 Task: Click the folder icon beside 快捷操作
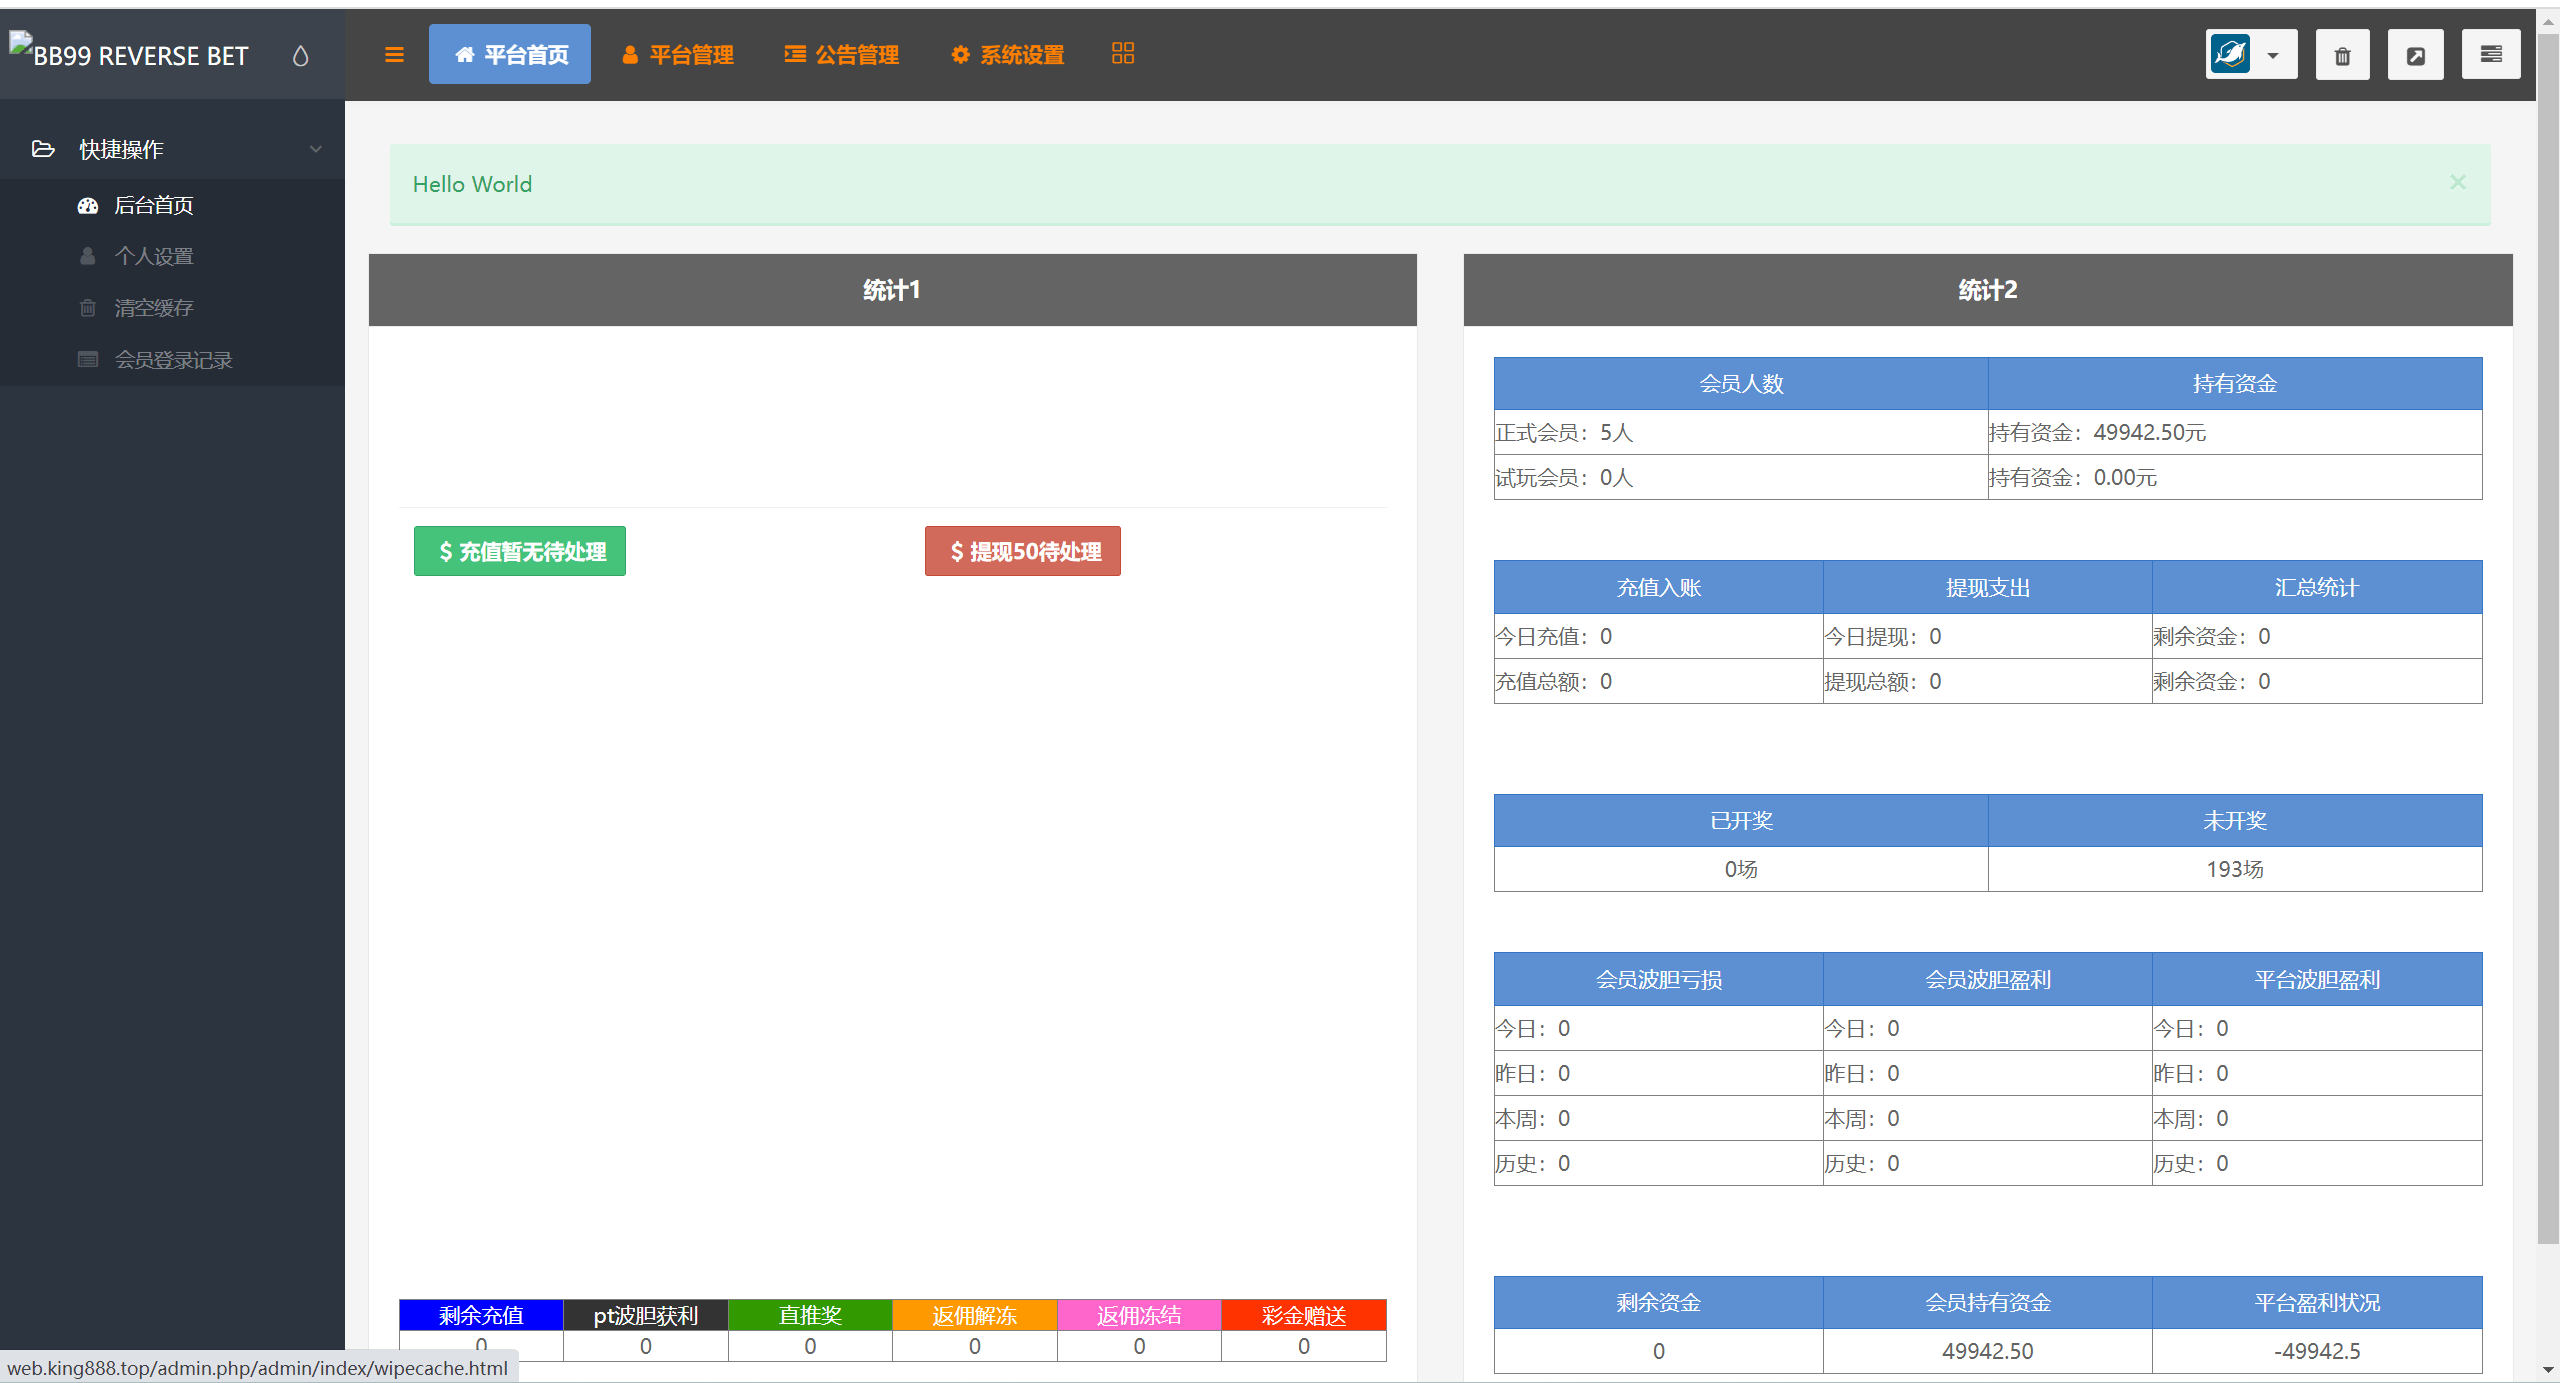43,149
